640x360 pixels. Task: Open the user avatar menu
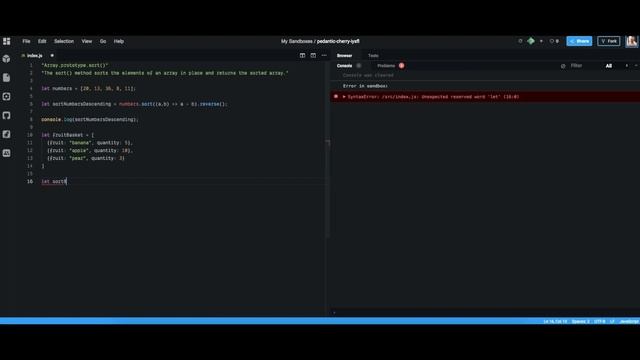631,41
